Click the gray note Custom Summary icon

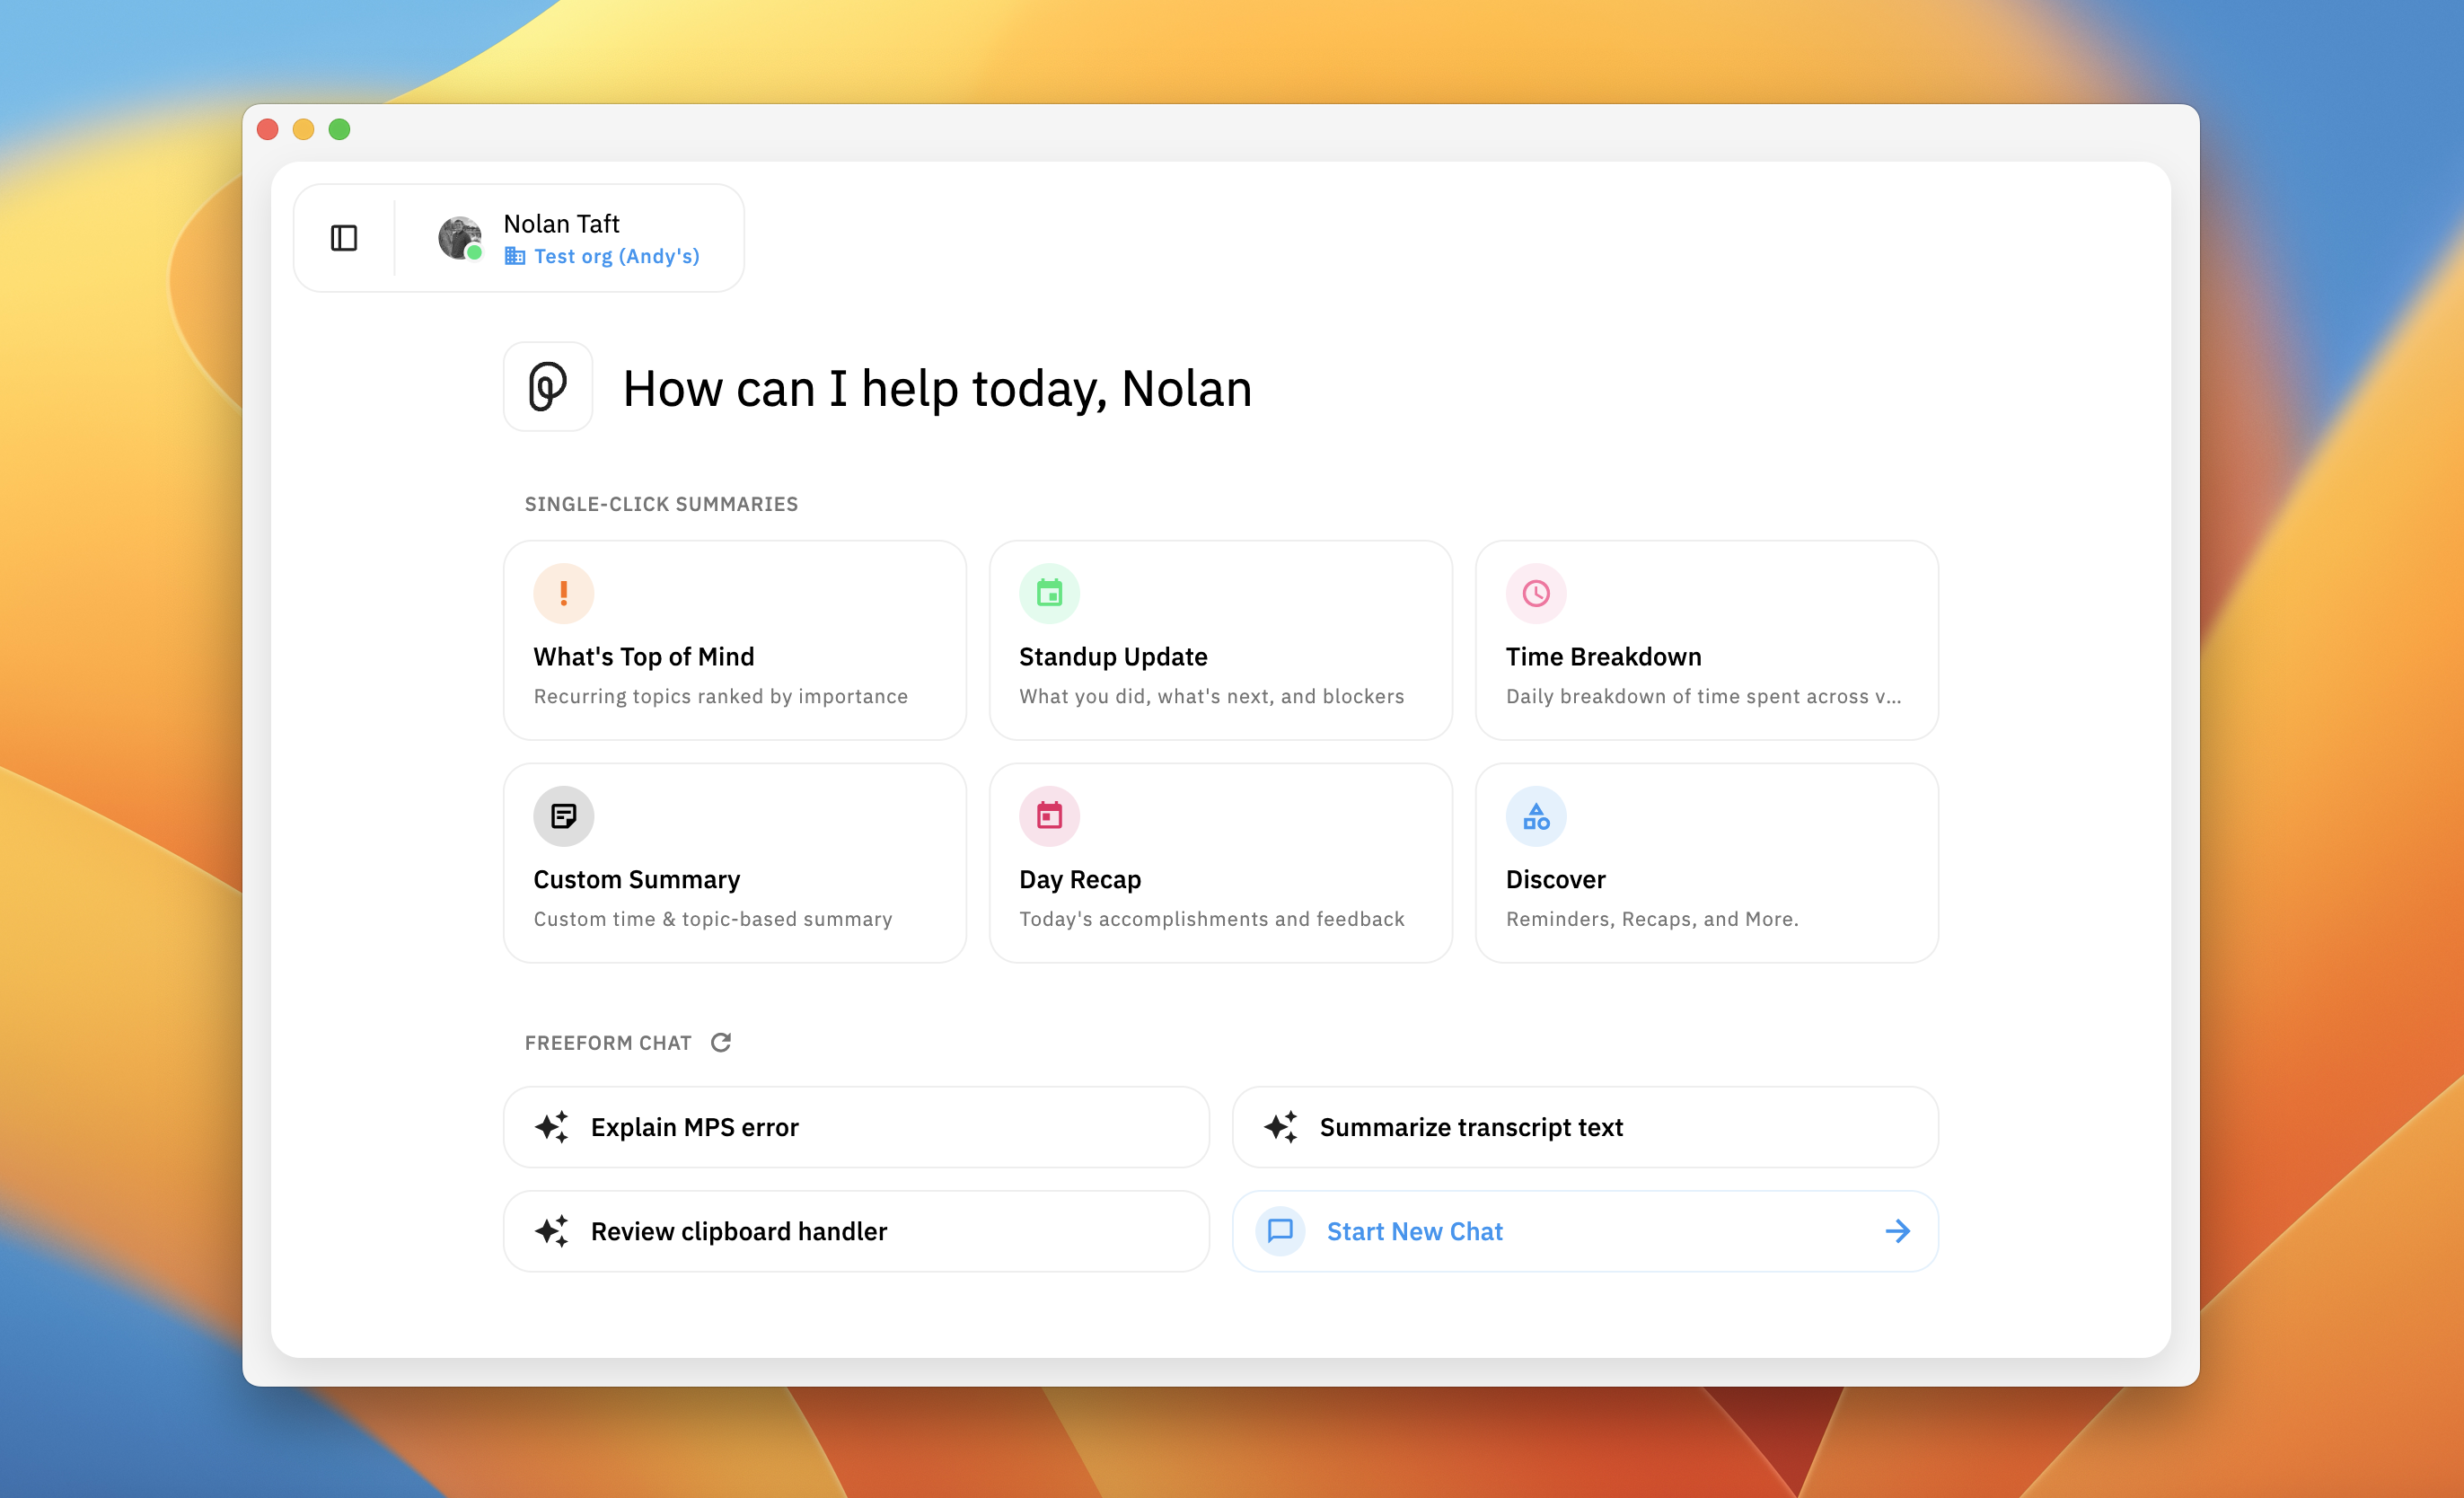[563, 816]
